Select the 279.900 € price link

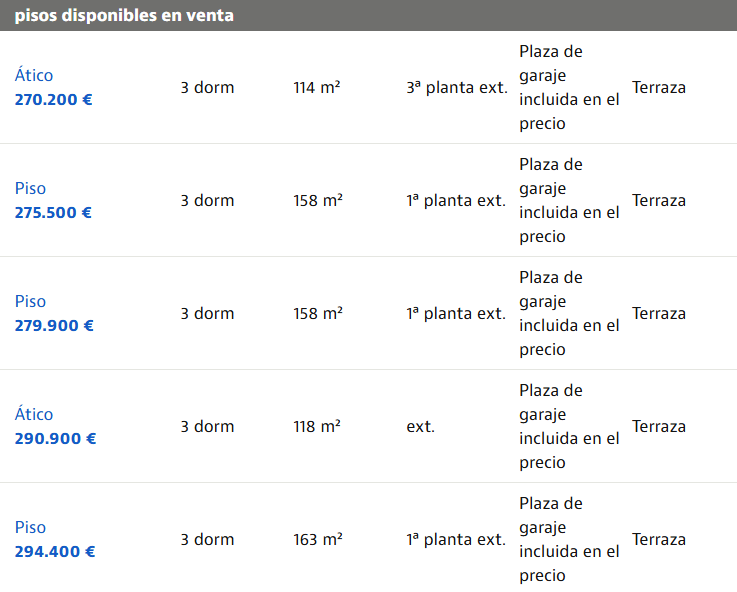54,326
